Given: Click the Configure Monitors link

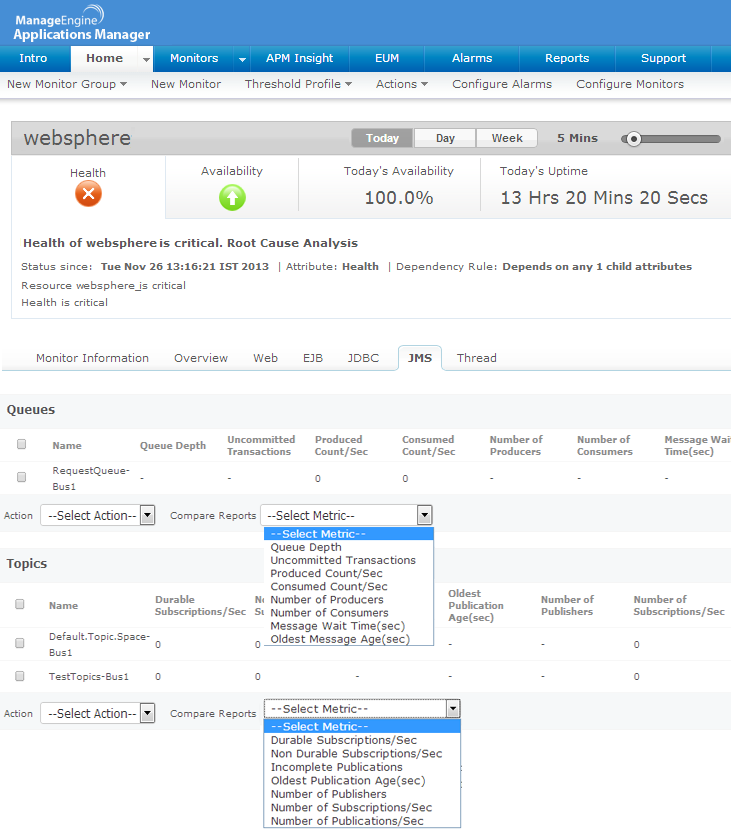Looking at the screenshot, I should [630, 84].
